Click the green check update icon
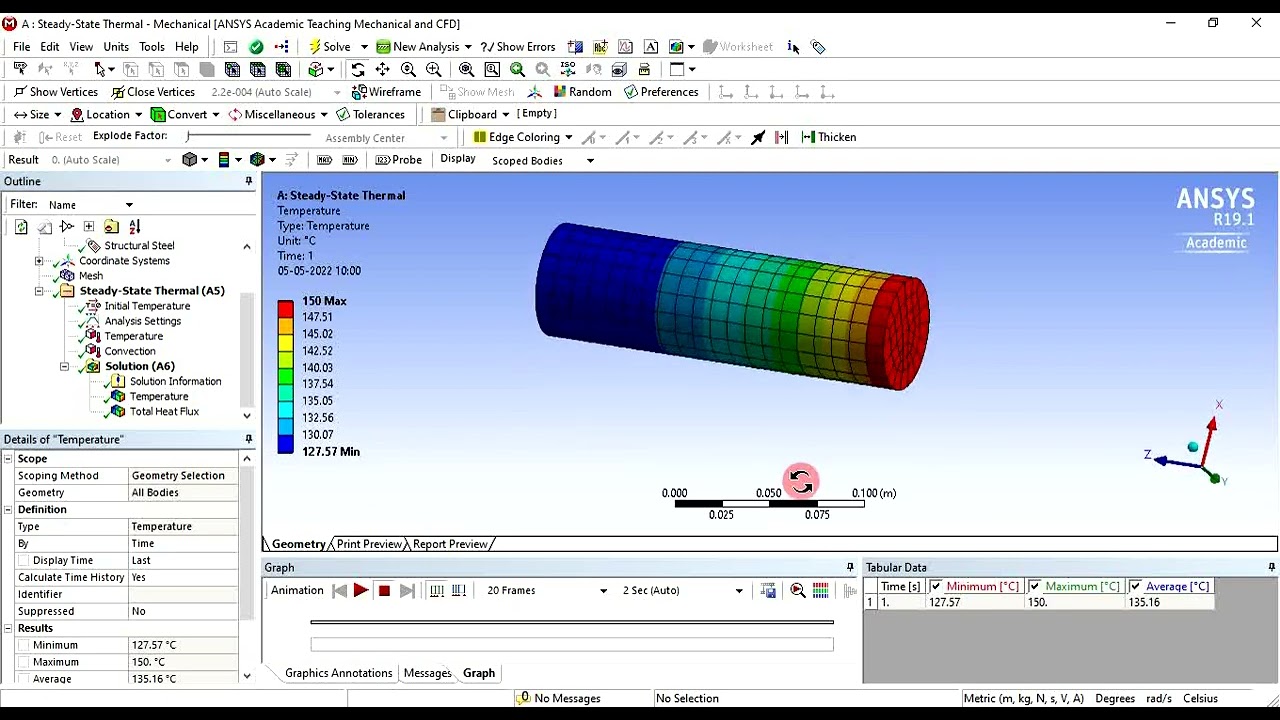The width and height of the screenshot is (1280, 720). click(256, 46)
